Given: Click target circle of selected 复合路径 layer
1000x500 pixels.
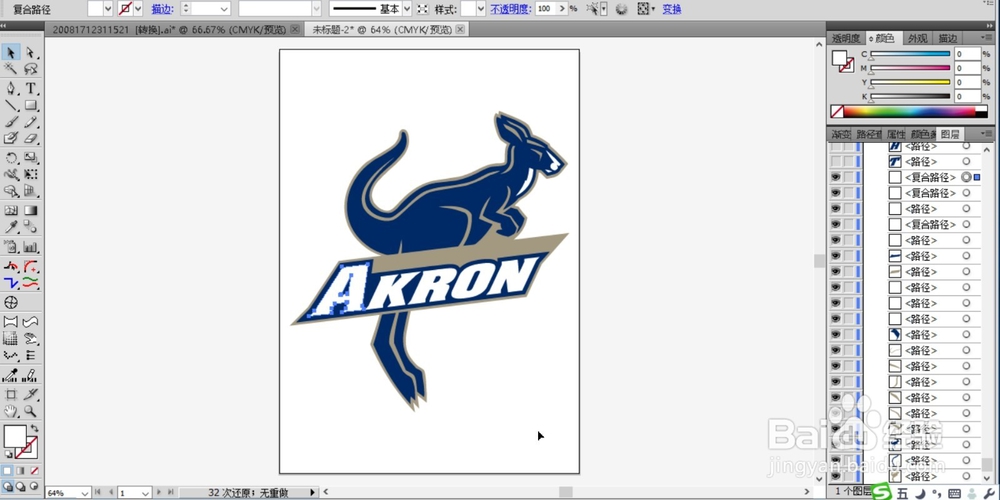Looking at the screenshot, I should (x=966, y=177).
